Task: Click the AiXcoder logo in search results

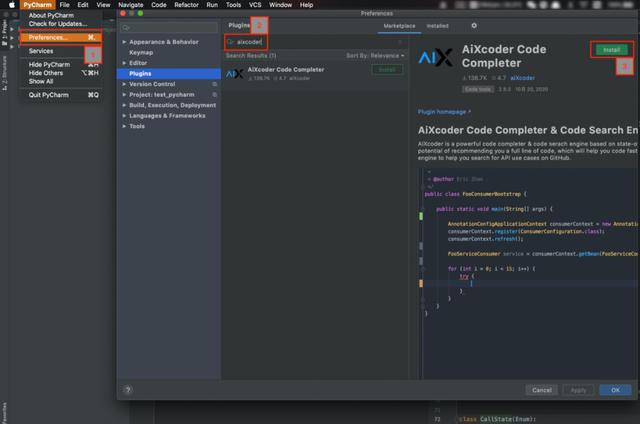Action: pos(235,73)
